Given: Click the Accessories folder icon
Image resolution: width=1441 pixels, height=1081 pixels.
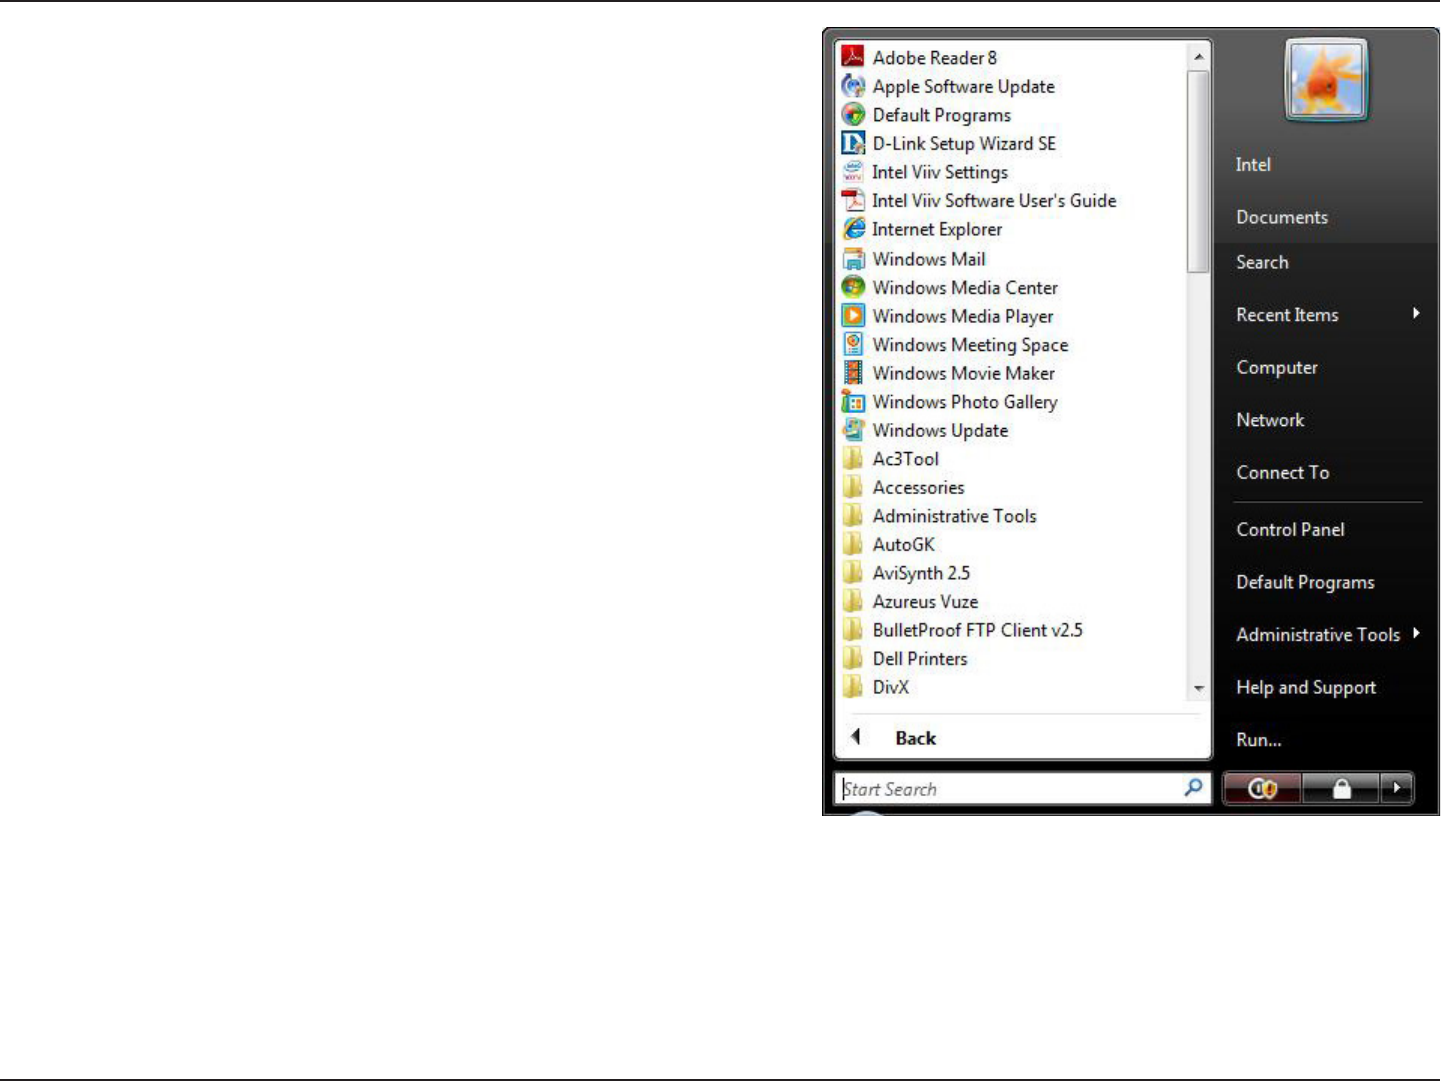Looking at the screenshot, I should point(853,487).
